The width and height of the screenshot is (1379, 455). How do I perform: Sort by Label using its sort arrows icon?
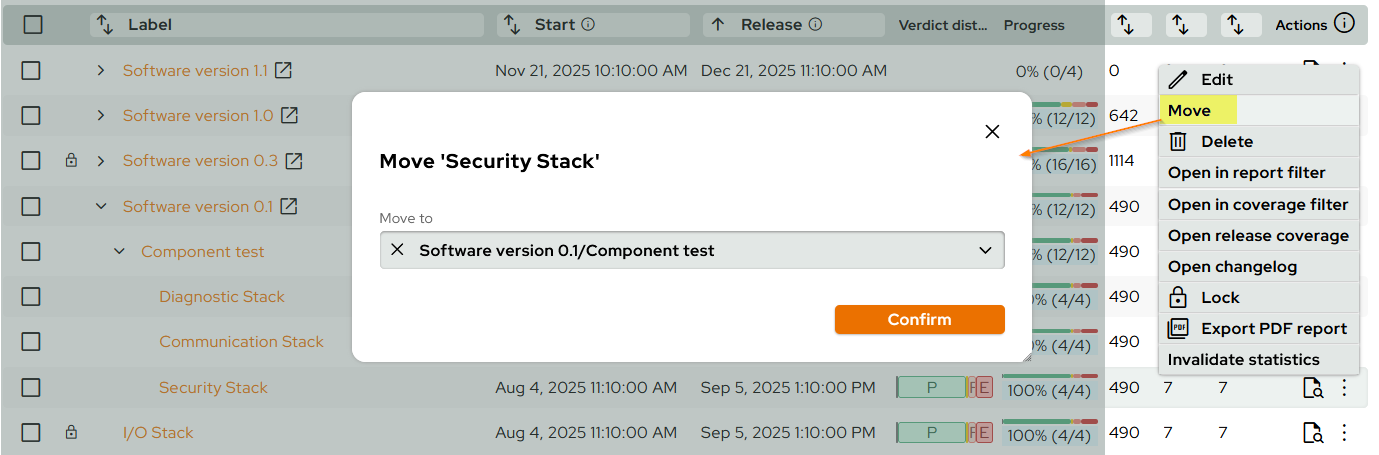(105, 24)
